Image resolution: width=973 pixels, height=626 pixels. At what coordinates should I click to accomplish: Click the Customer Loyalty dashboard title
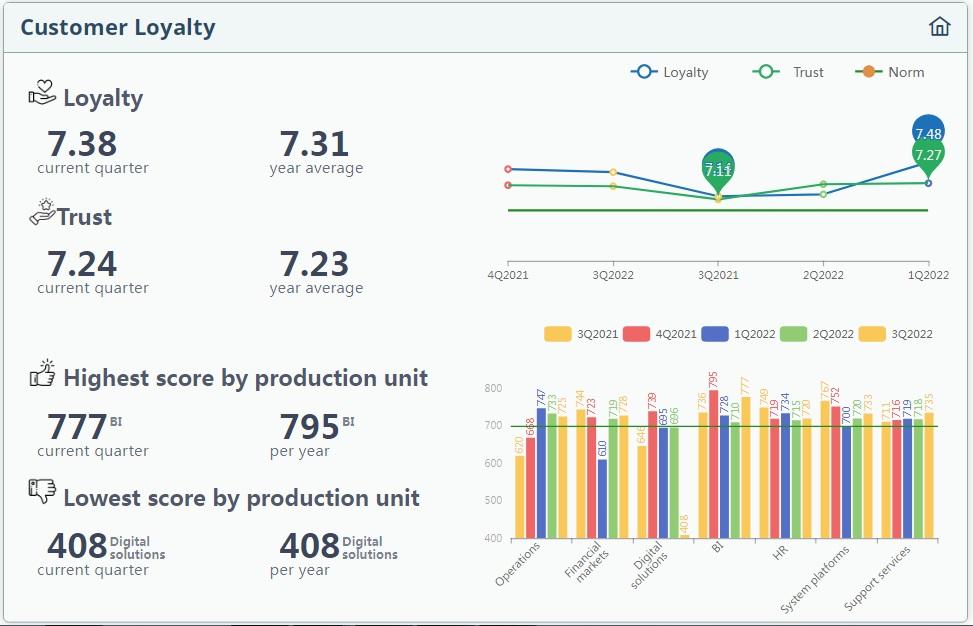(118, 27)
